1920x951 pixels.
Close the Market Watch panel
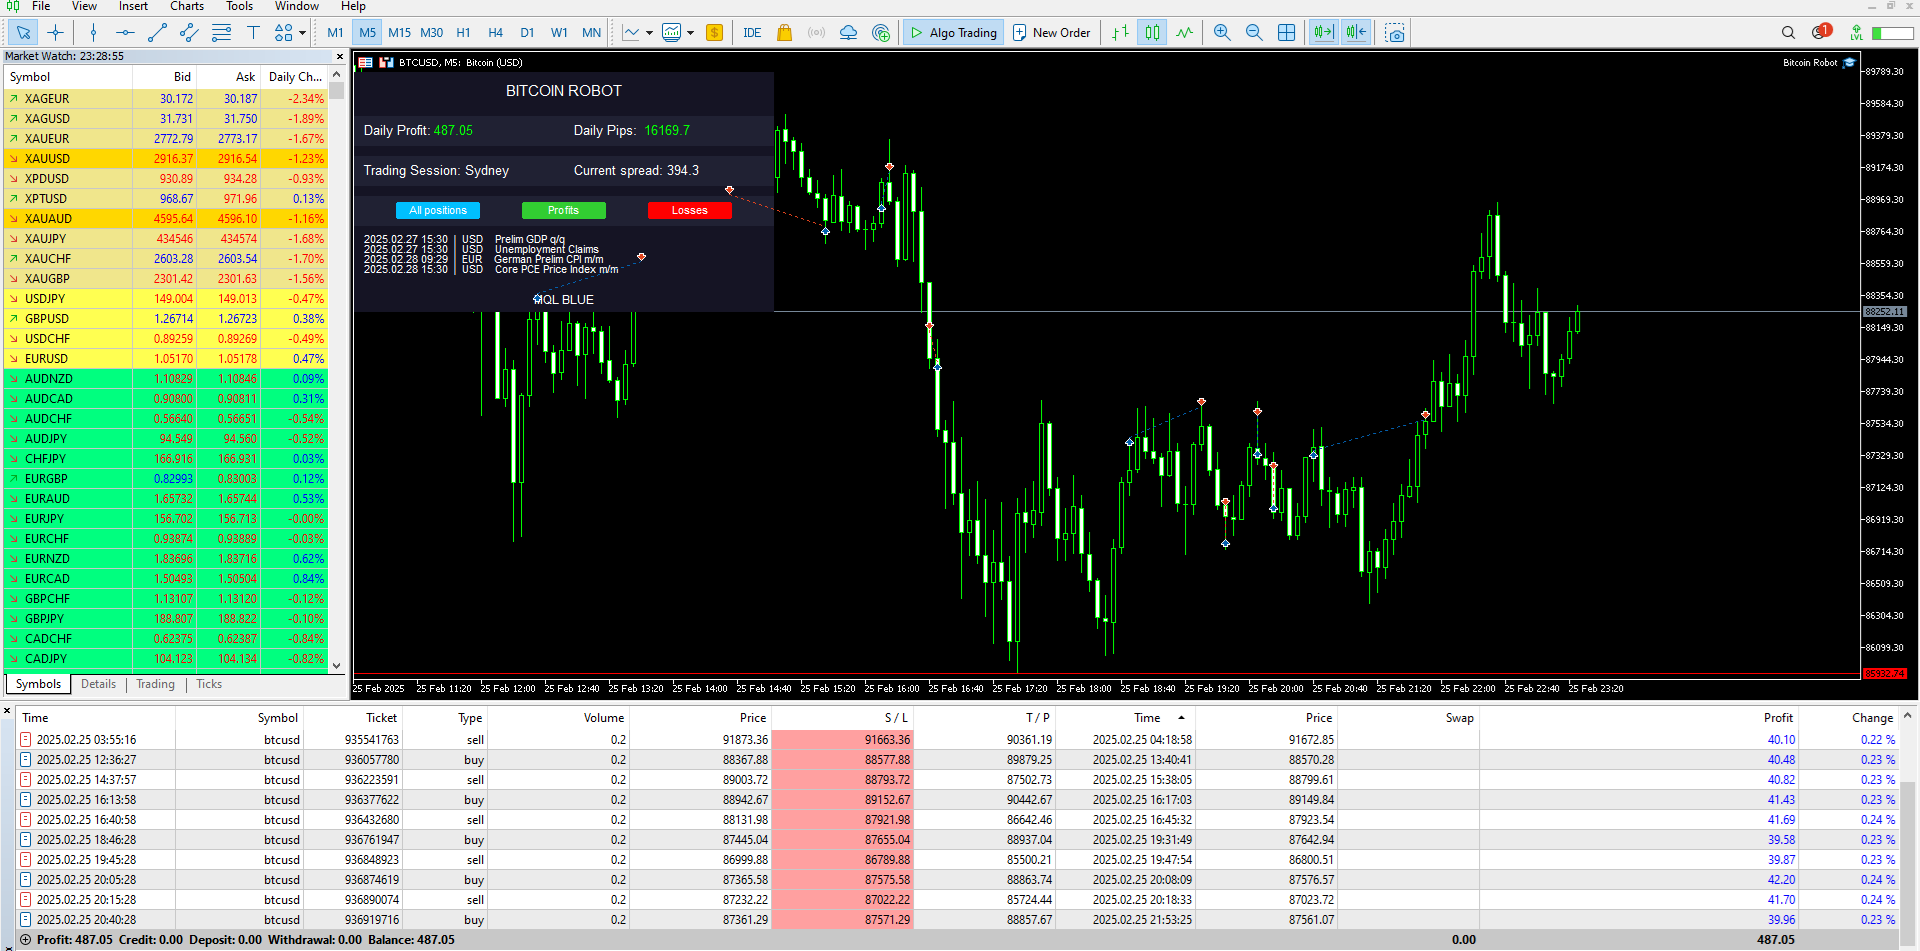(340, 56)
